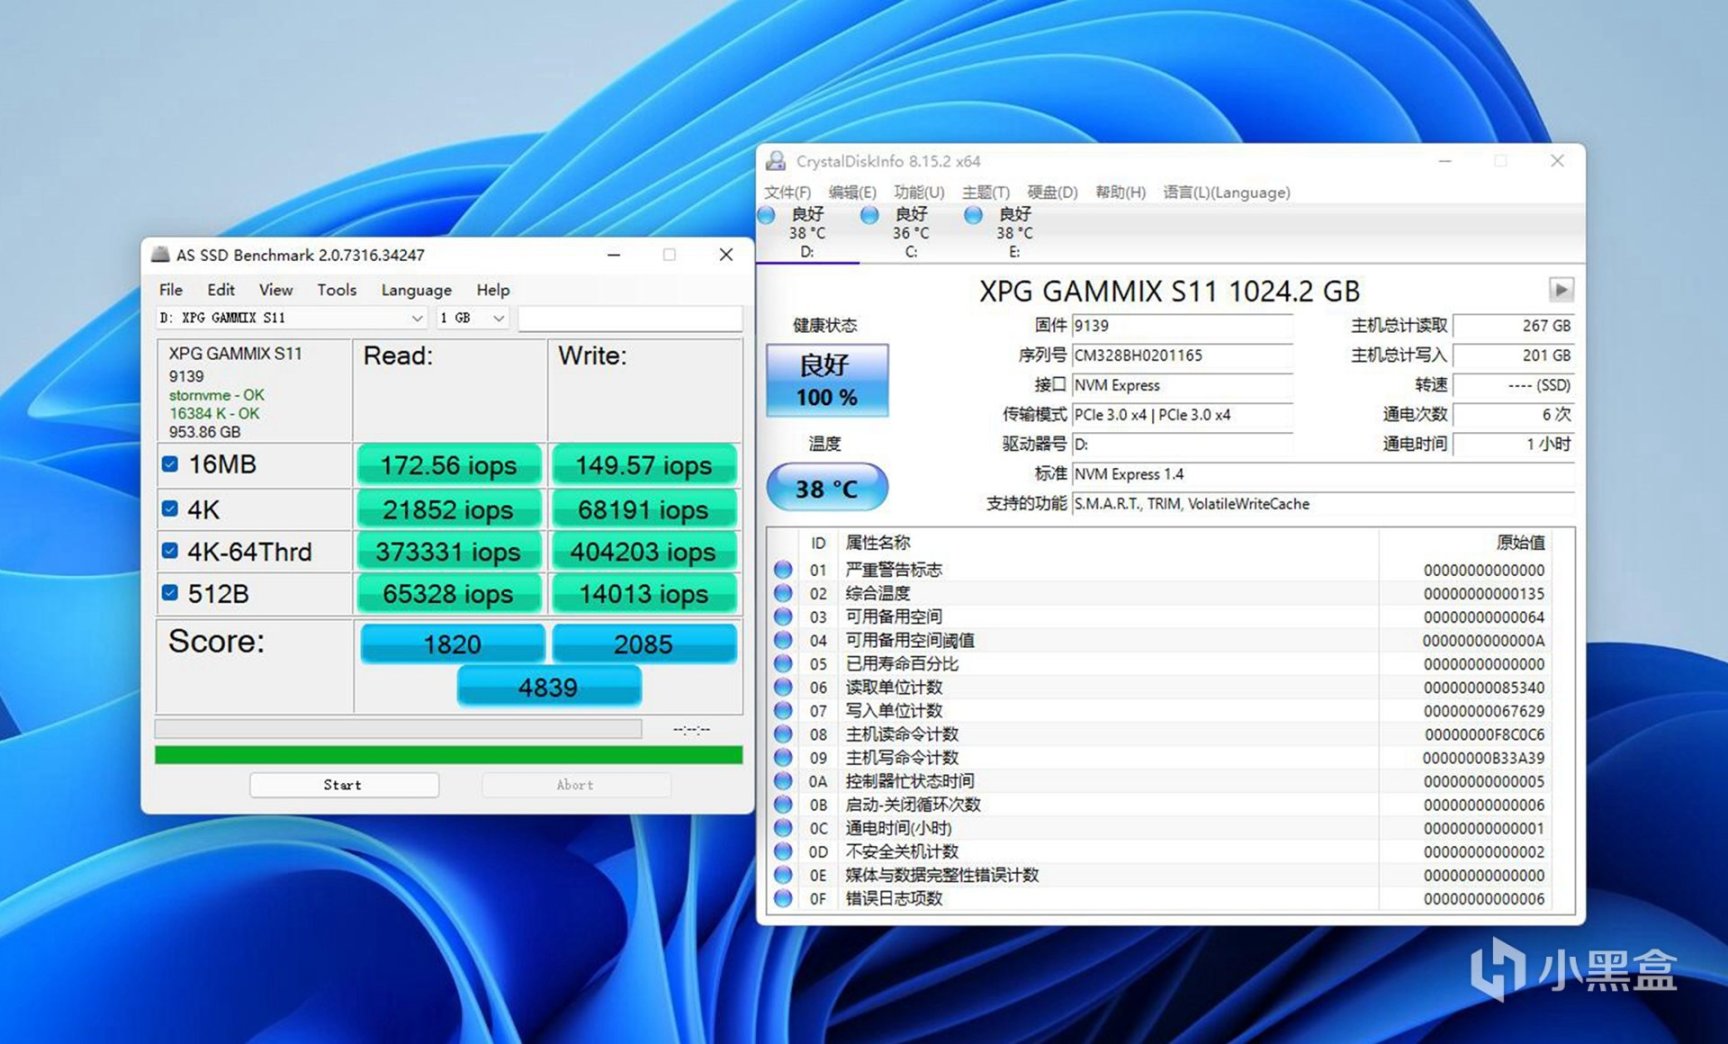The height and width of the screenshot is (1044, 1728).
Task: Click the 38 °C temperature button
Action: pyautogui.click(x=827, y=488)
